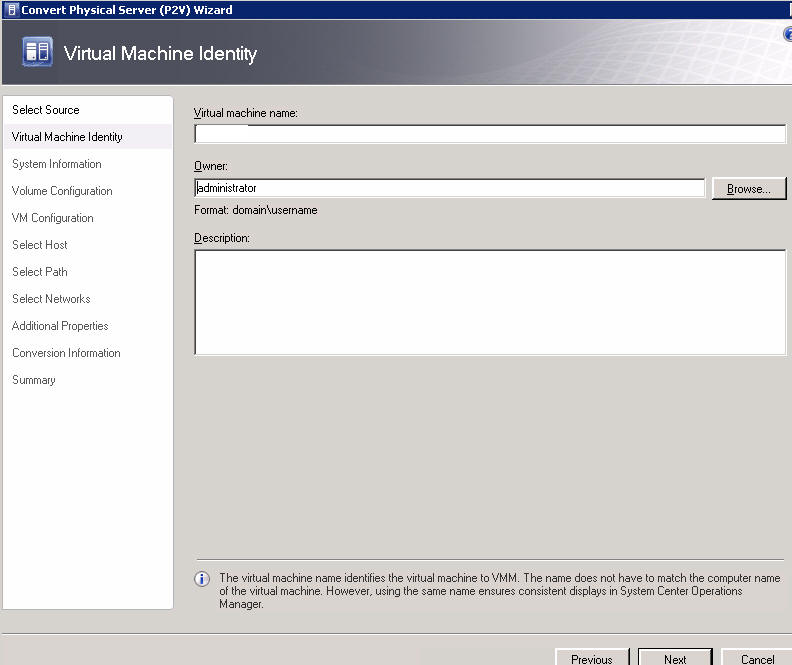This screenshot has width=792, height=665.
Task: Browse for an owner account
Action: (x=749, y=188)
